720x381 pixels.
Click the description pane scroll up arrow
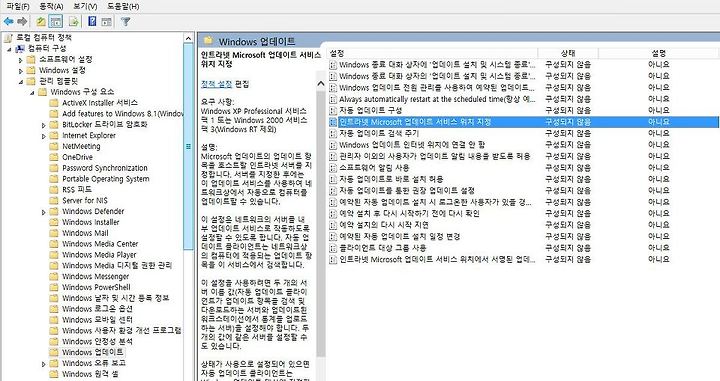[321, 84]
